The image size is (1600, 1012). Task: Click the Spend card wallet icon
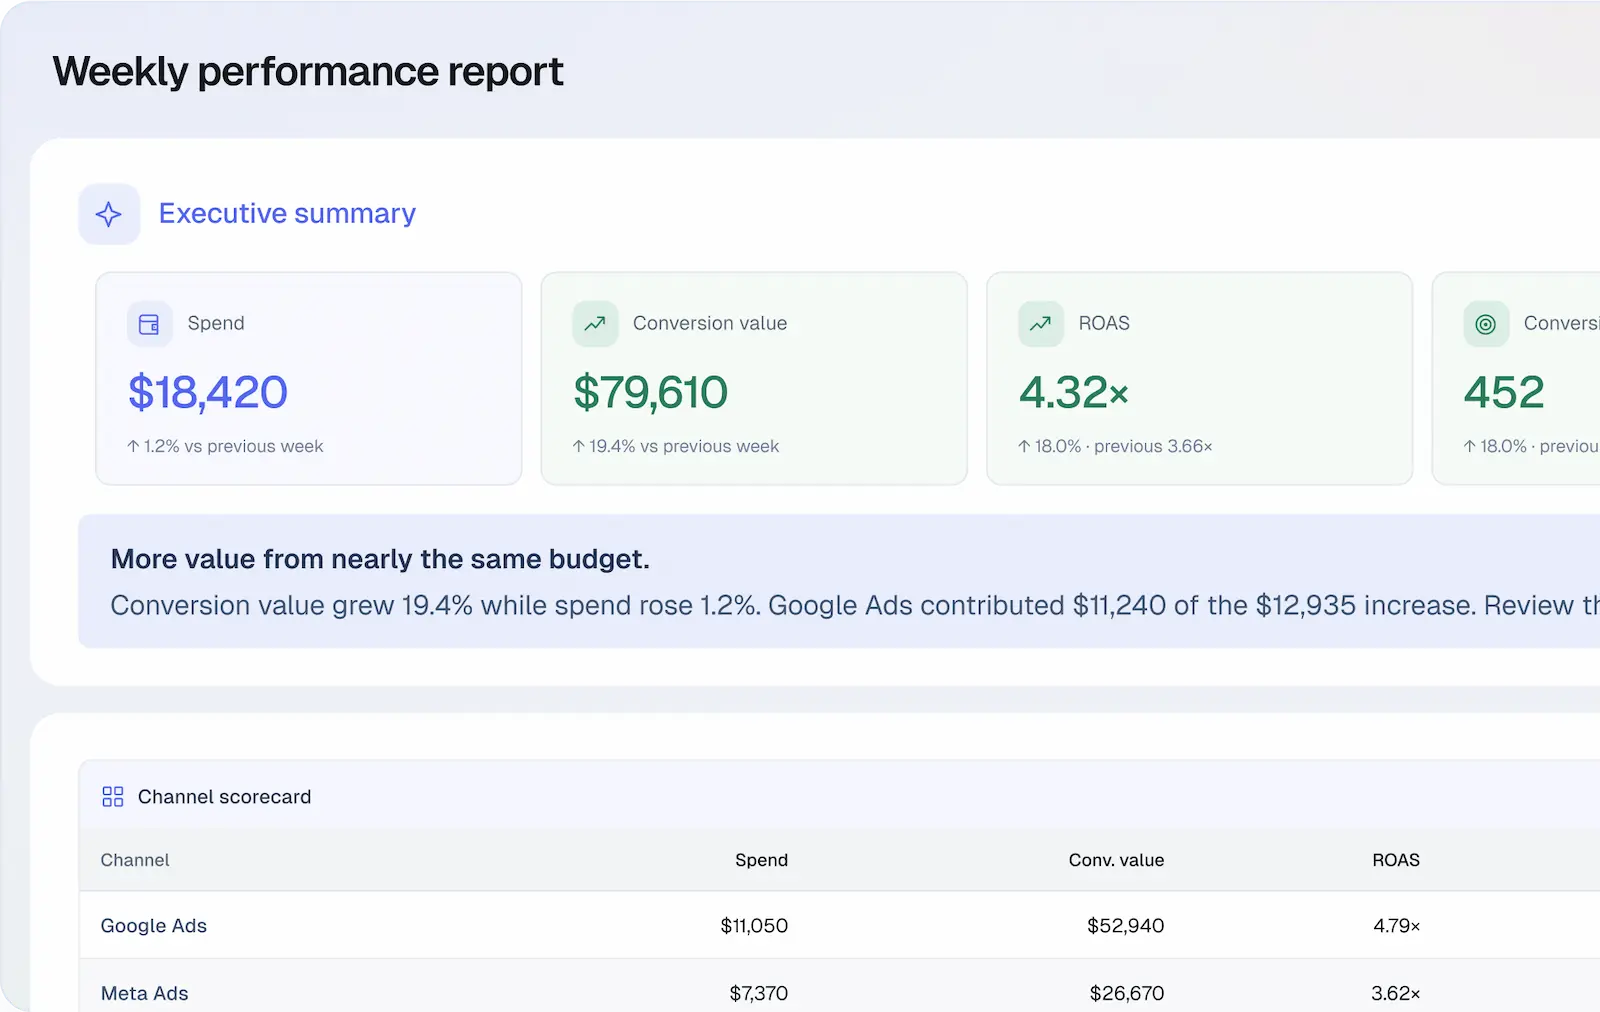coord(149,324)
